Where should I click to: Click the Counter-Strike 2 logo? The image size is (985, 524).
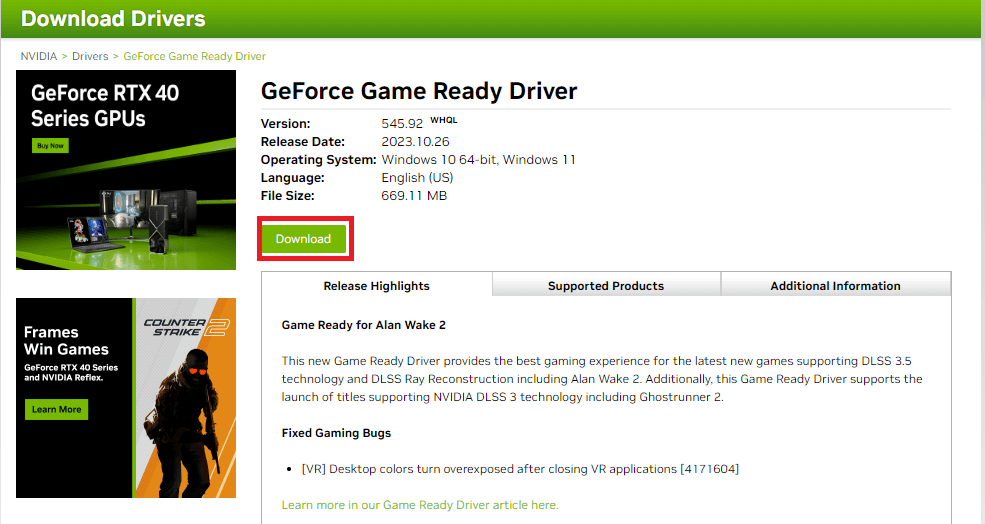coord(187,329)
